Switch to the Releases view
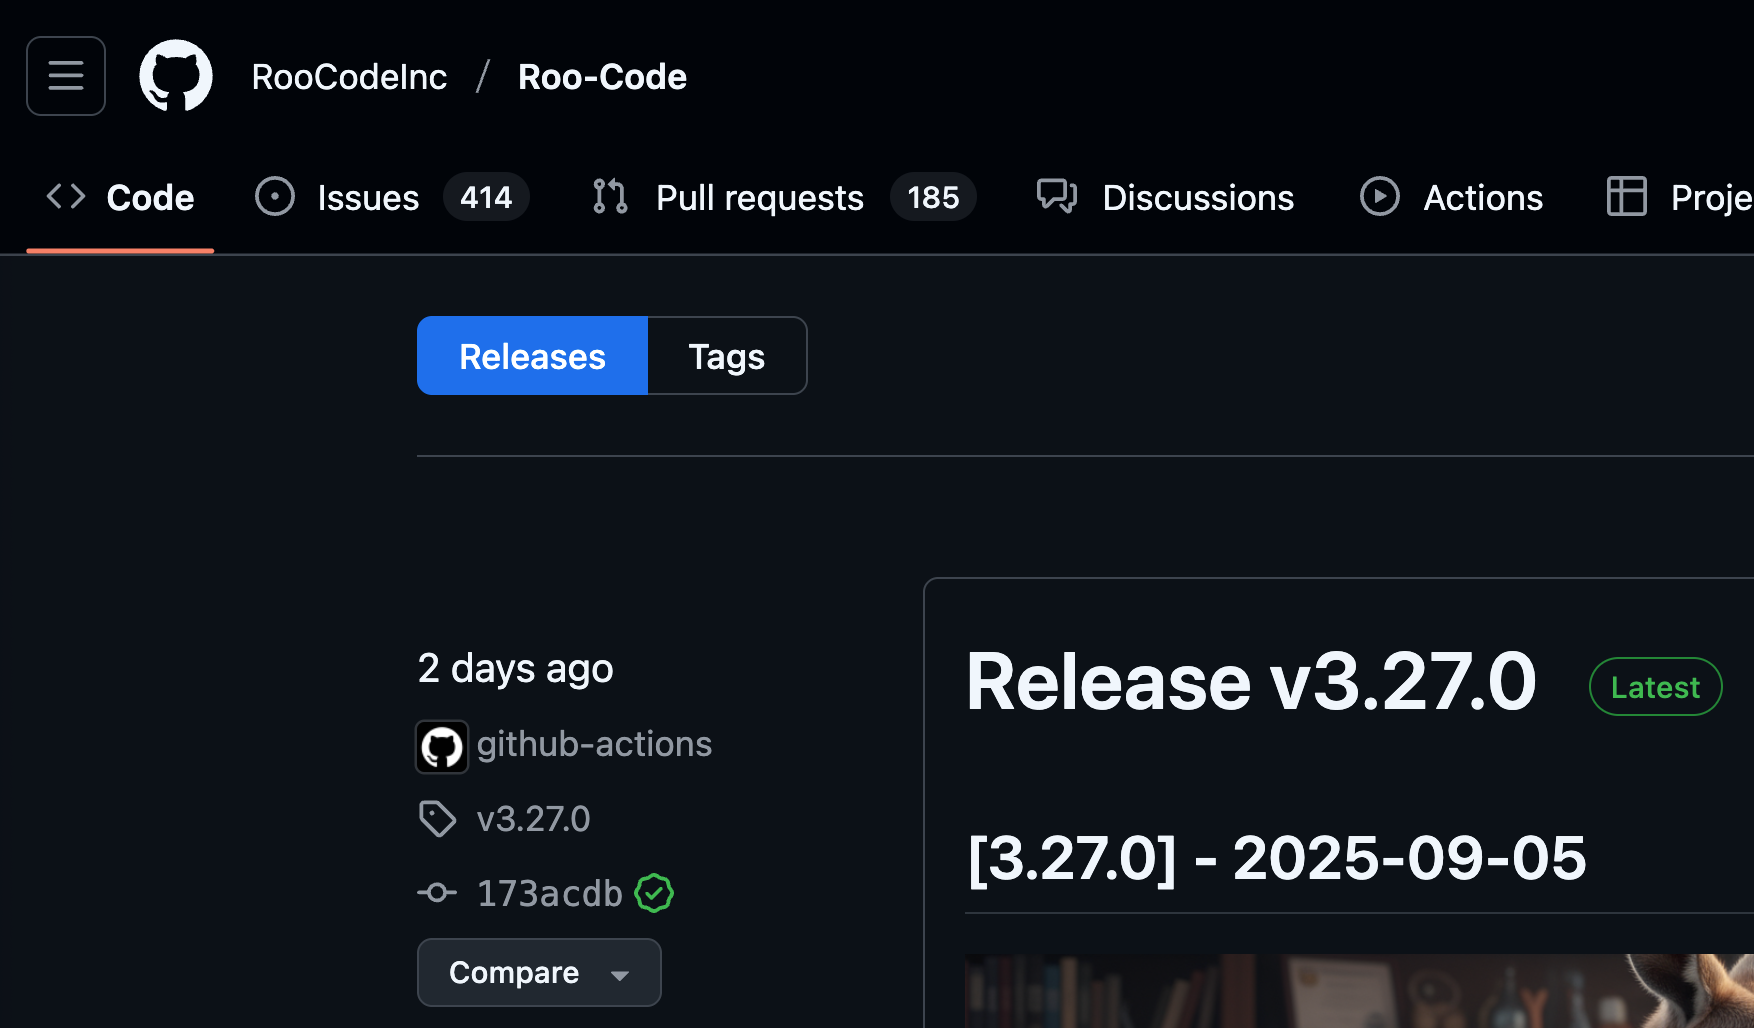Image resolution: width=1754 pixels, height=1028 pixels. pyautogui.click(x=532, y=356)
